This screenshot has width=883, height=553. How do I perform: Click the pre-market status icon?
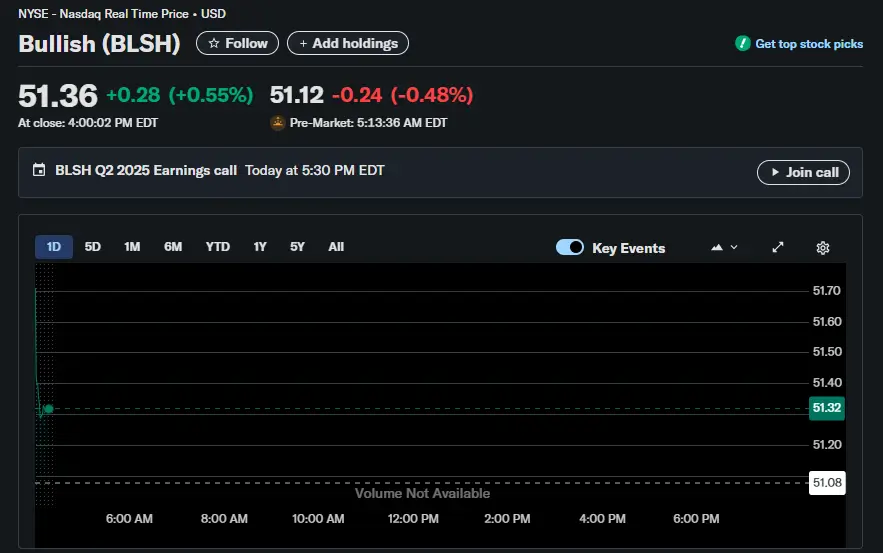[277, 123]
